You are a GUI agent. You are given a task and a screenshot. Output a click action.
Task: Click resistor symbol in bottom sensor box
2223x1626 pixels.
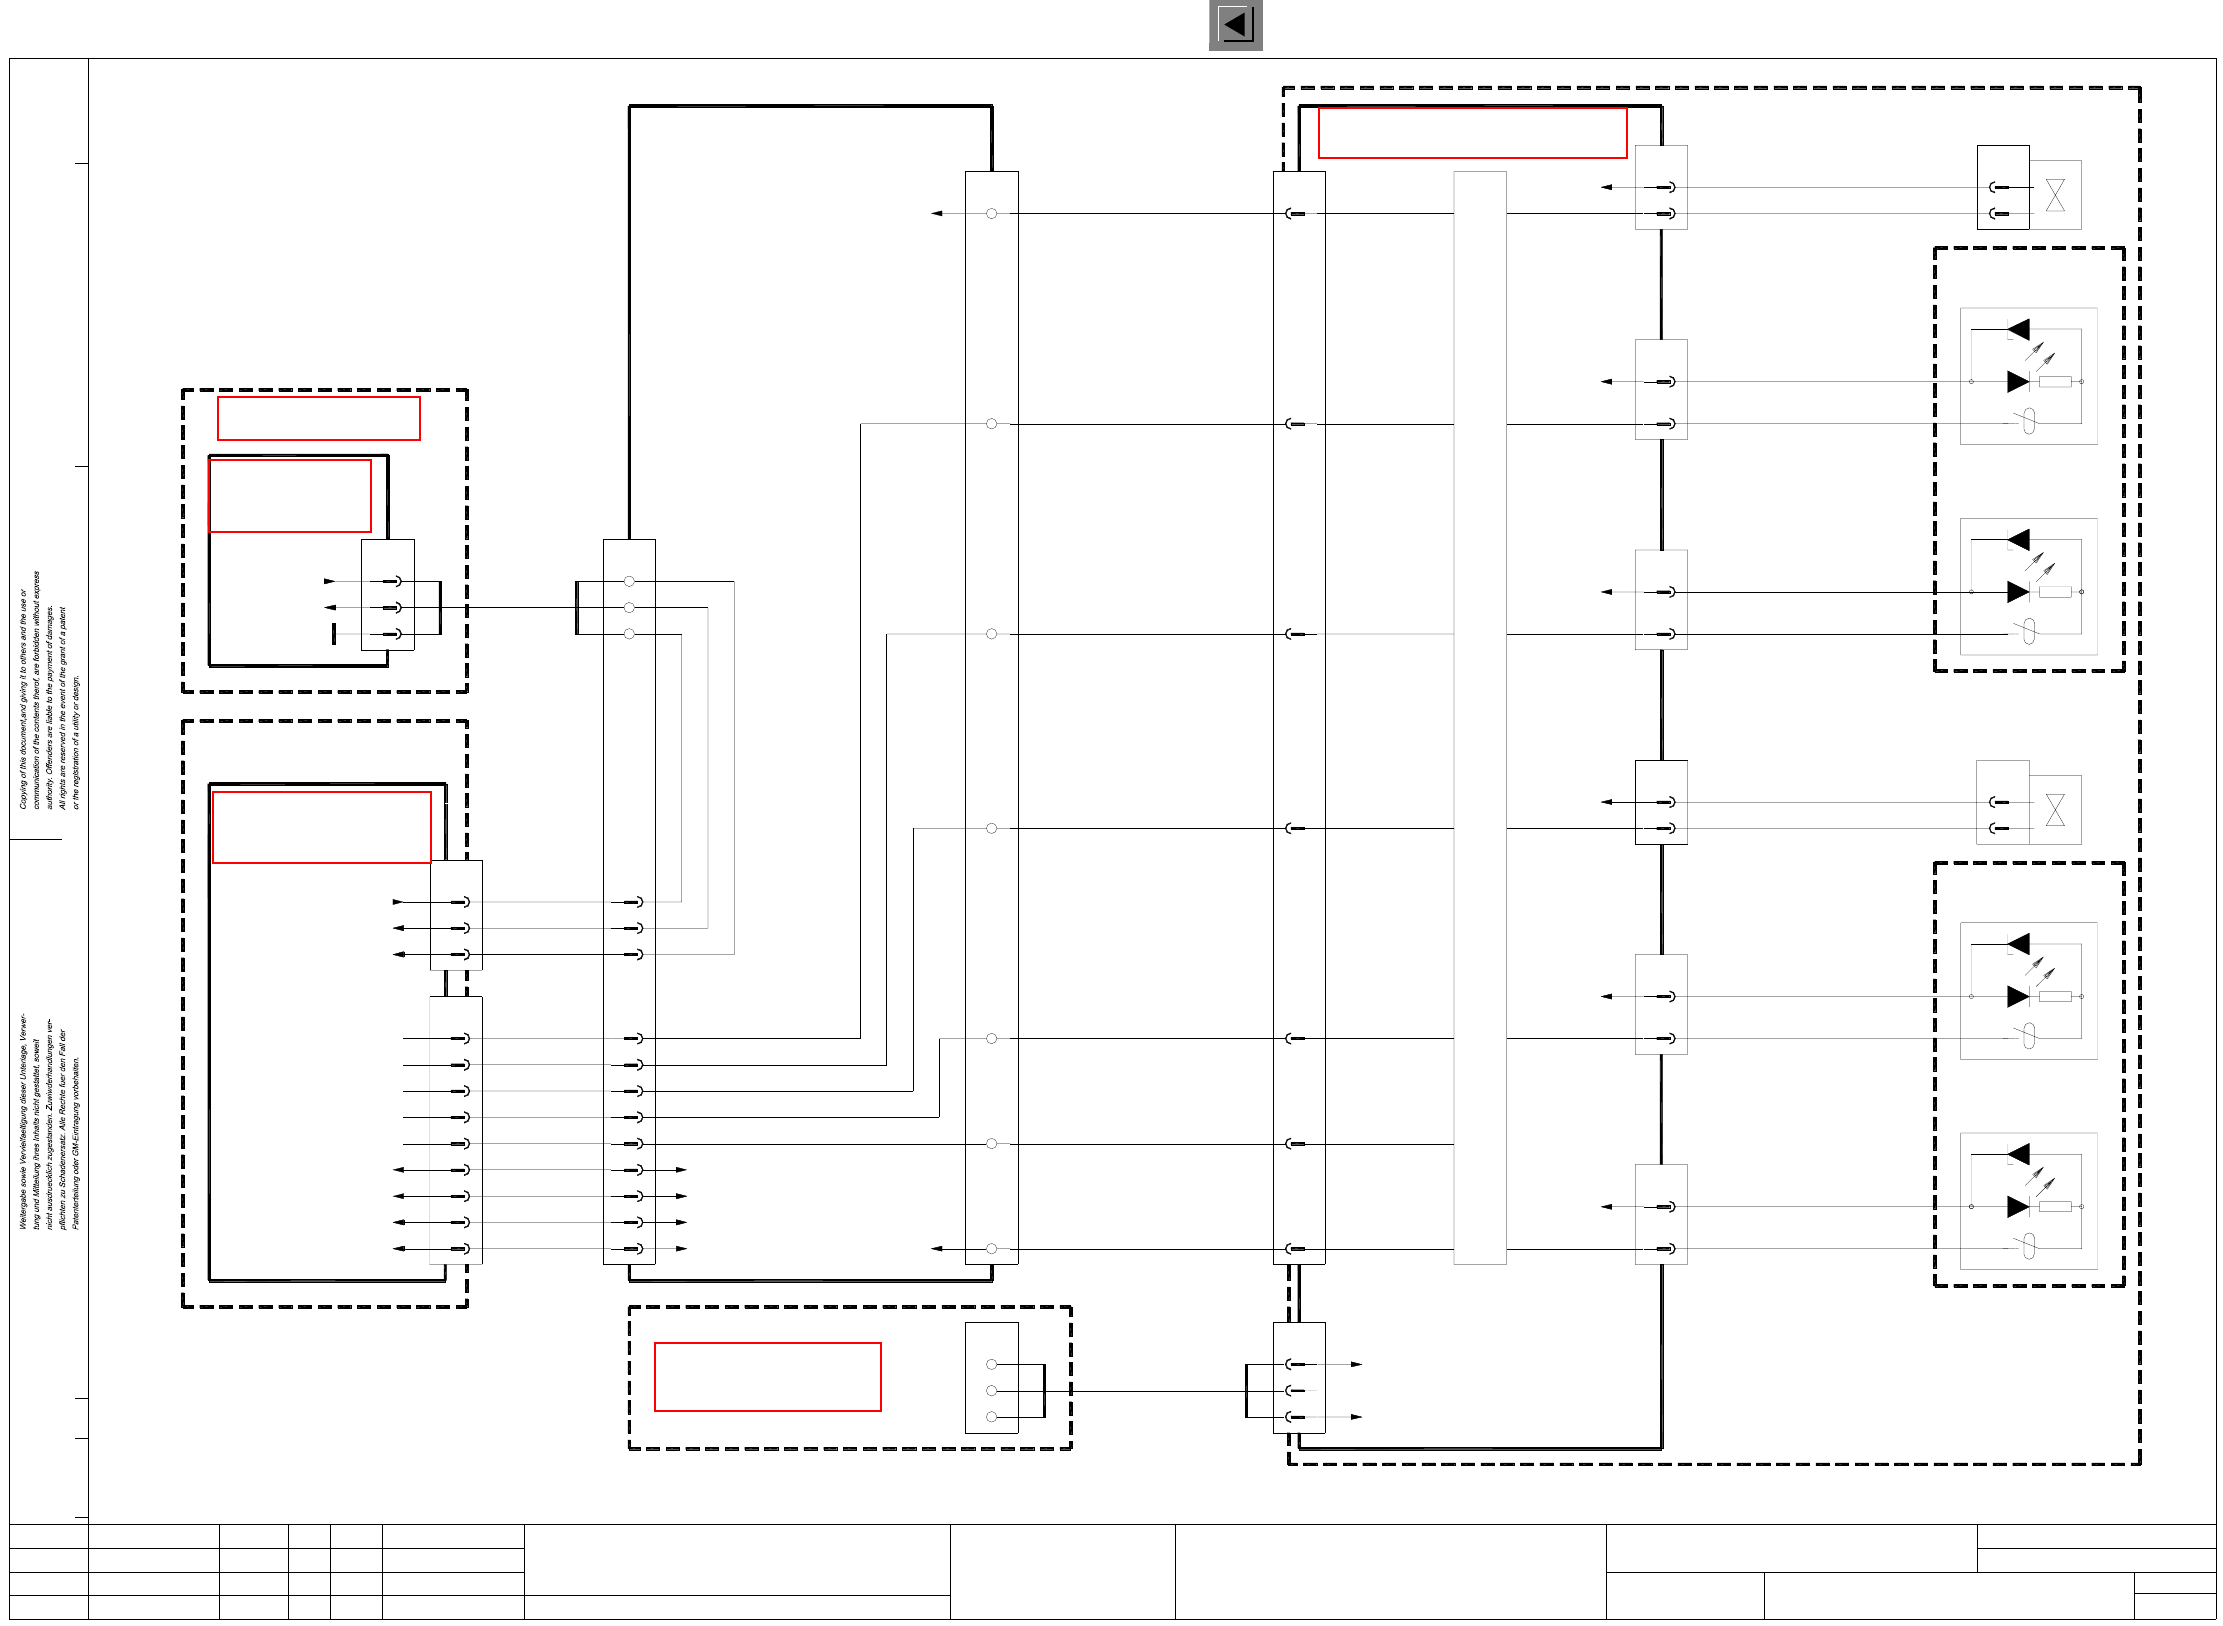point(2055,1207)
